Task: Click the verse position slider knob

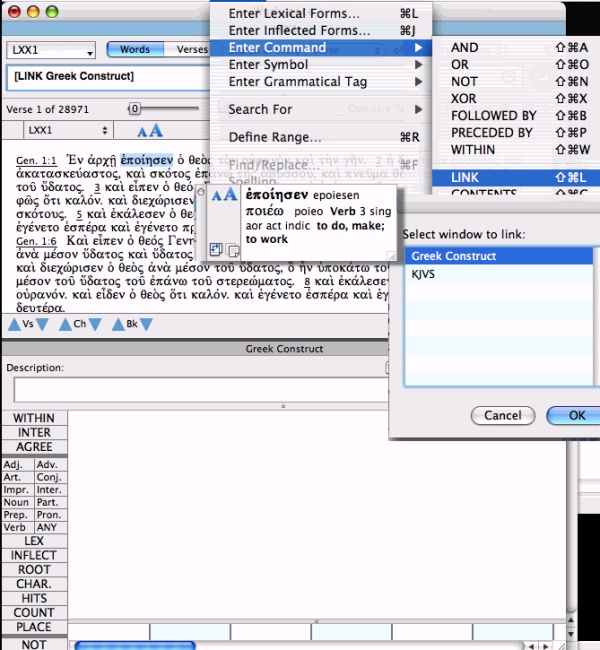Action: (x=134, y=109)
